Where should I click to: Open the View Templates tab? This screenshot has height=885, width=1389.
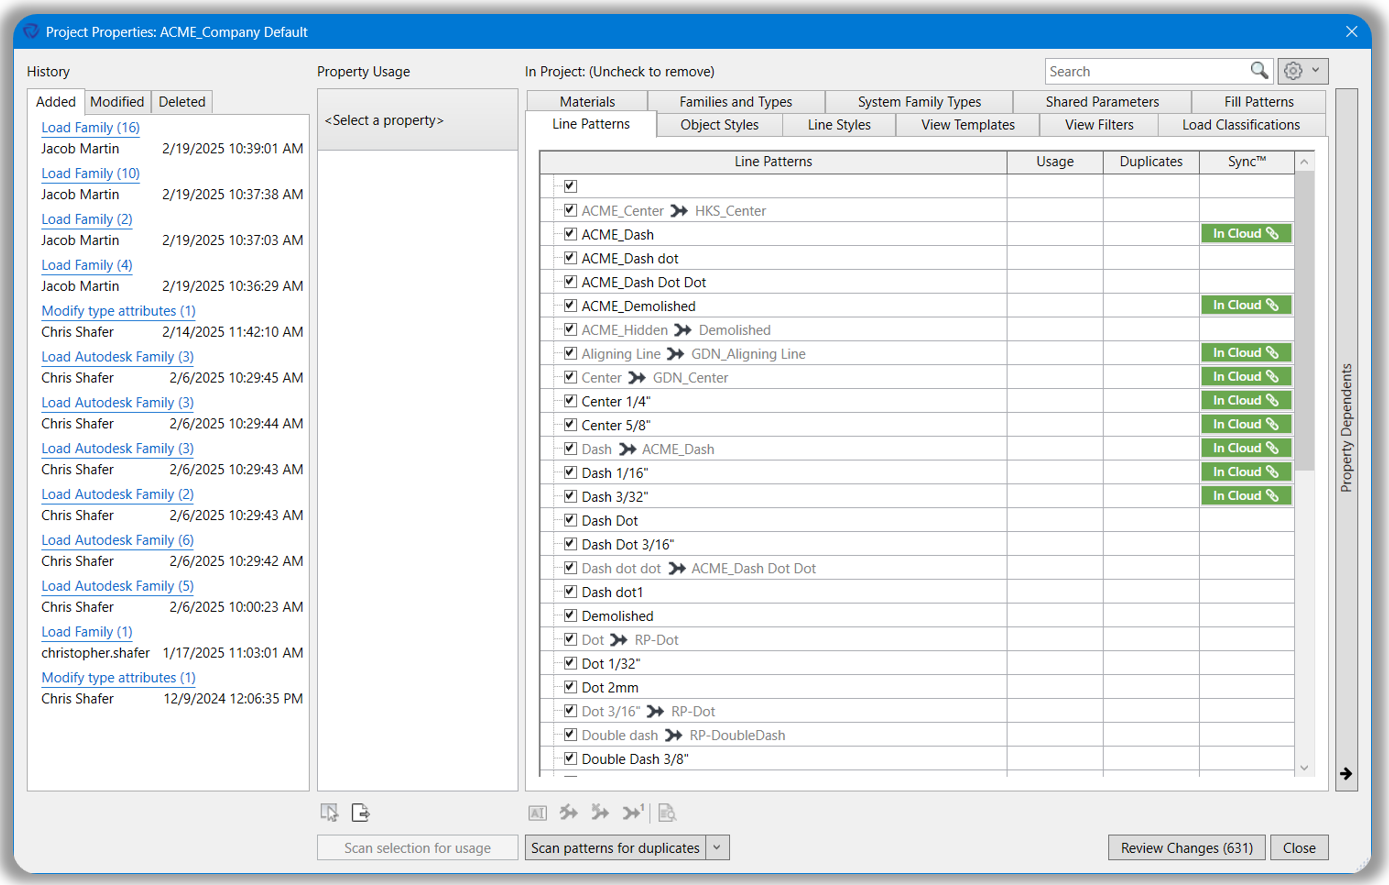[968, 125]
